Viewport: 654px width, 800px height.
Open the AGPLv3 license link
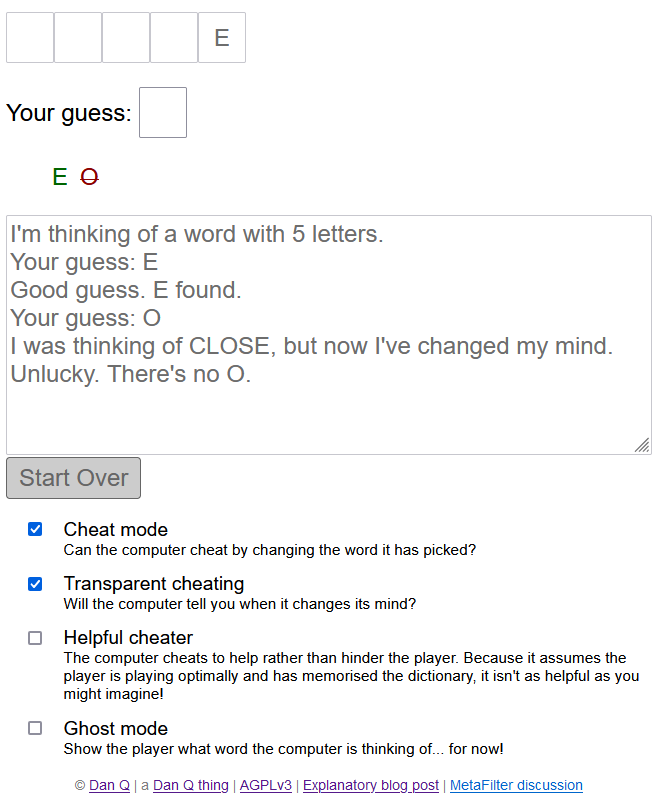coord(266,785)
